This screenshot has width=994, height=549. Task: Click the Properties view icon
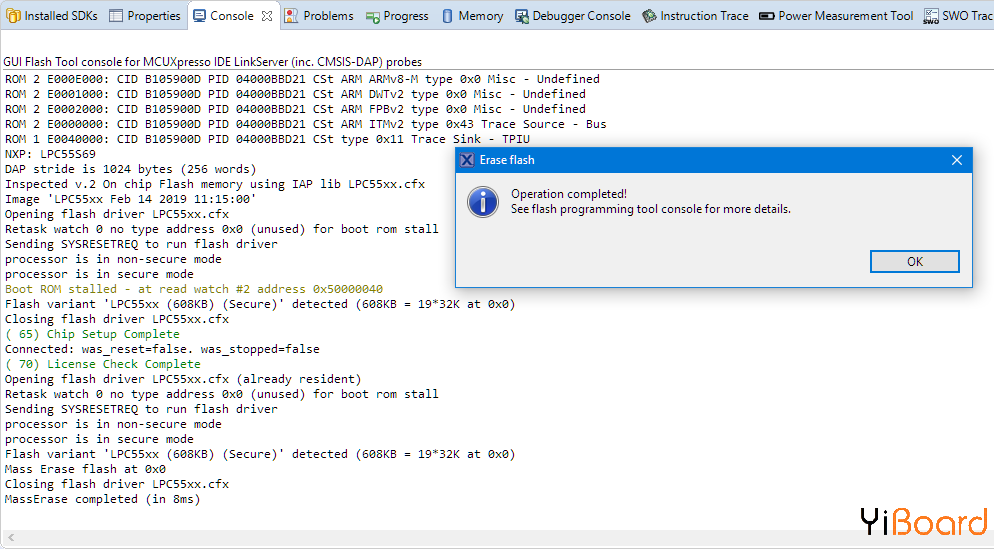(116, 16)
